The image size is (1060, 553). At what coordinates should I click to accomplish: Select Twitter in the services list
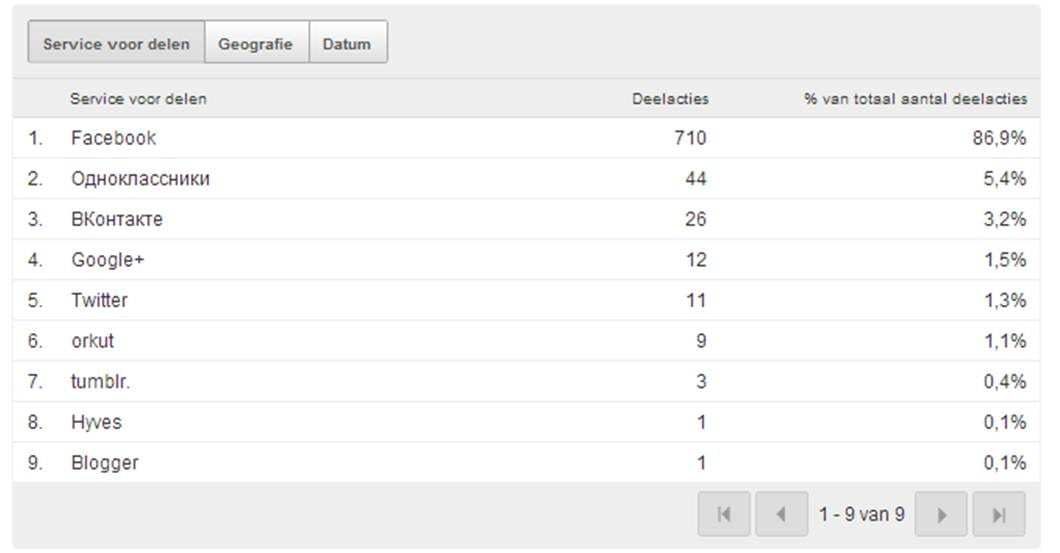pyautogui.click(x=99, y=300)
